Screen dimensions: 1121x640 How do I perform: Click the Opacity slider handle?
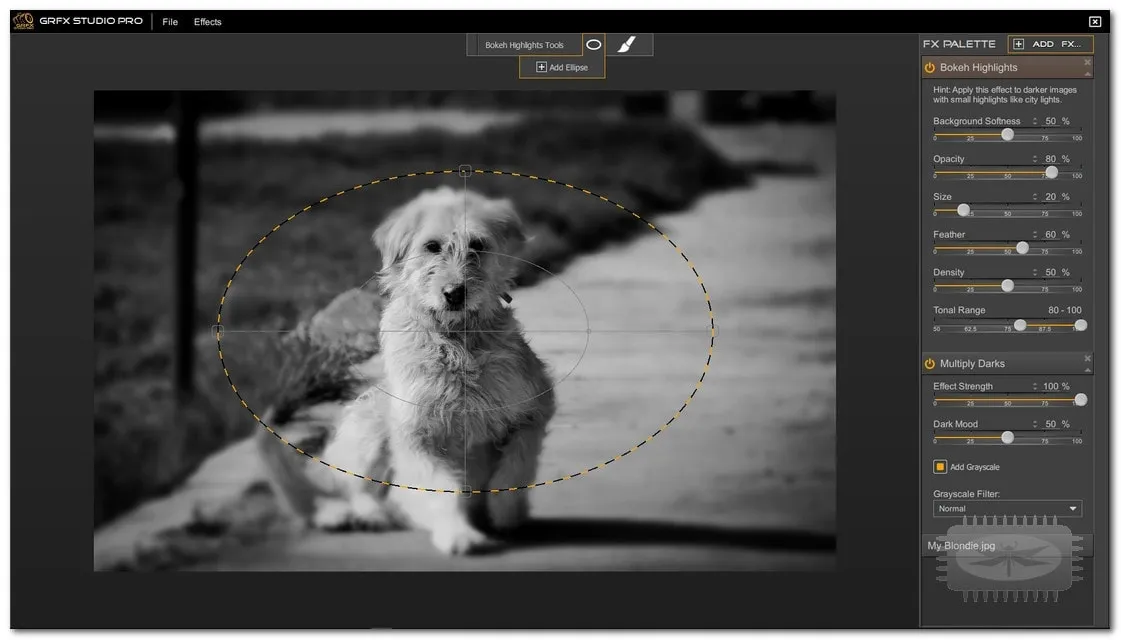[1052, 172]
